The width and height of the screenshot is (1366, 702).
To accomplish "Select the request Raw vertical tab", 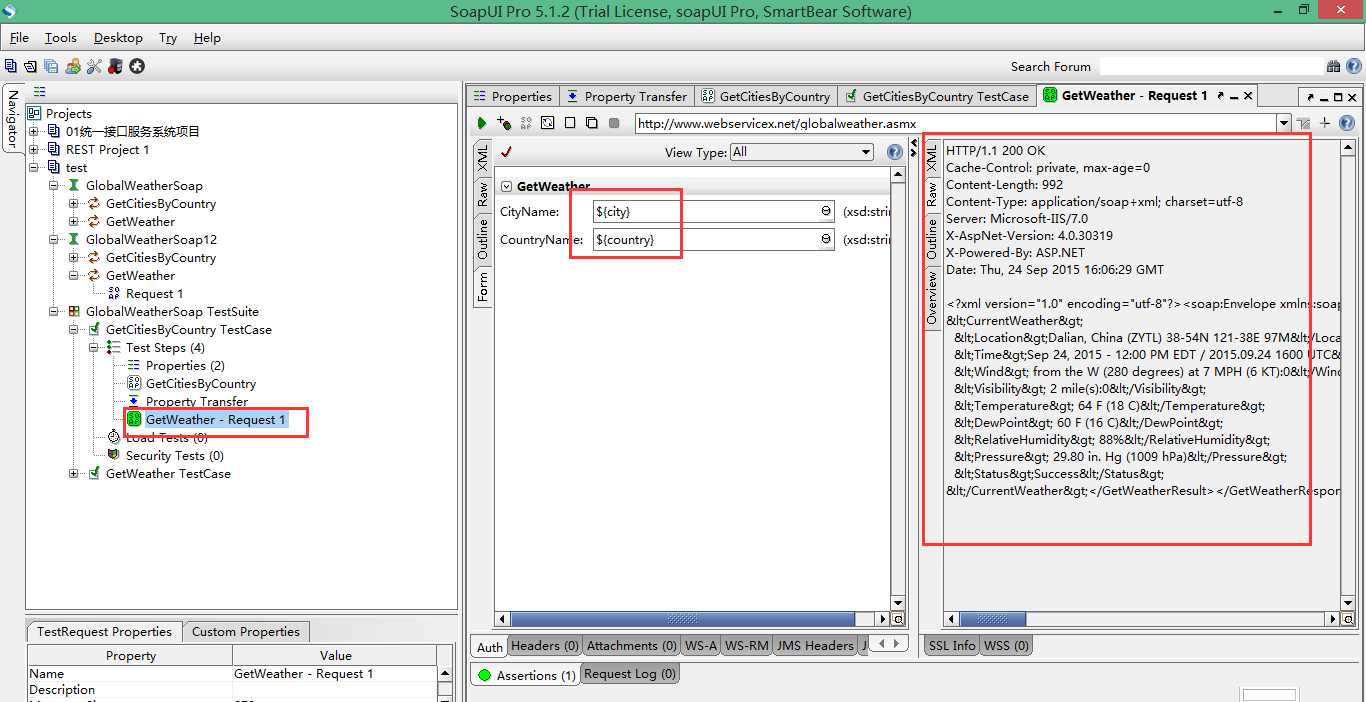I will (x=482, y=193).
